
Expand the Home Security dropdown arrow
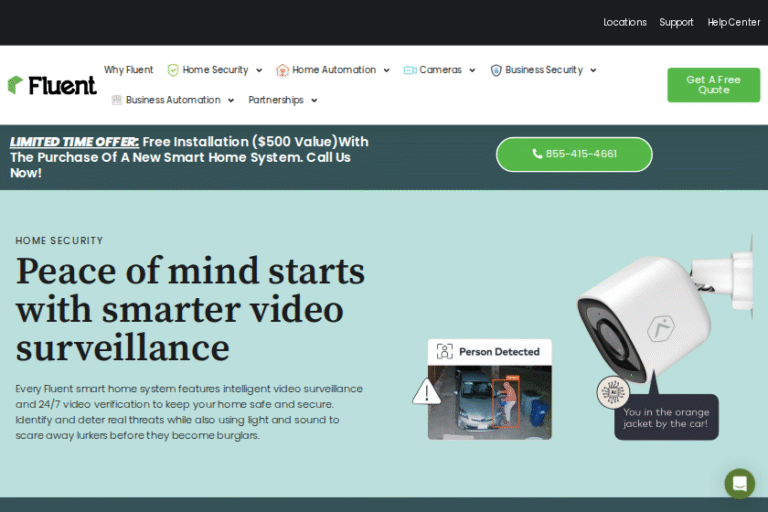(259, 71)
